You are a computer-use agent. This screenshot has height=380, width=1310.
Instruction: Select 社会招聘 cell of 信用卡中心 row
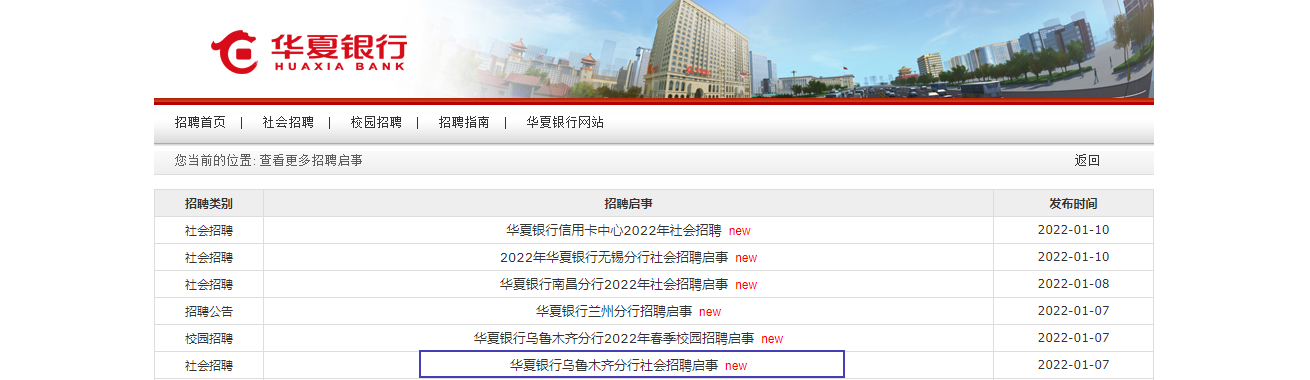[209, 230]
